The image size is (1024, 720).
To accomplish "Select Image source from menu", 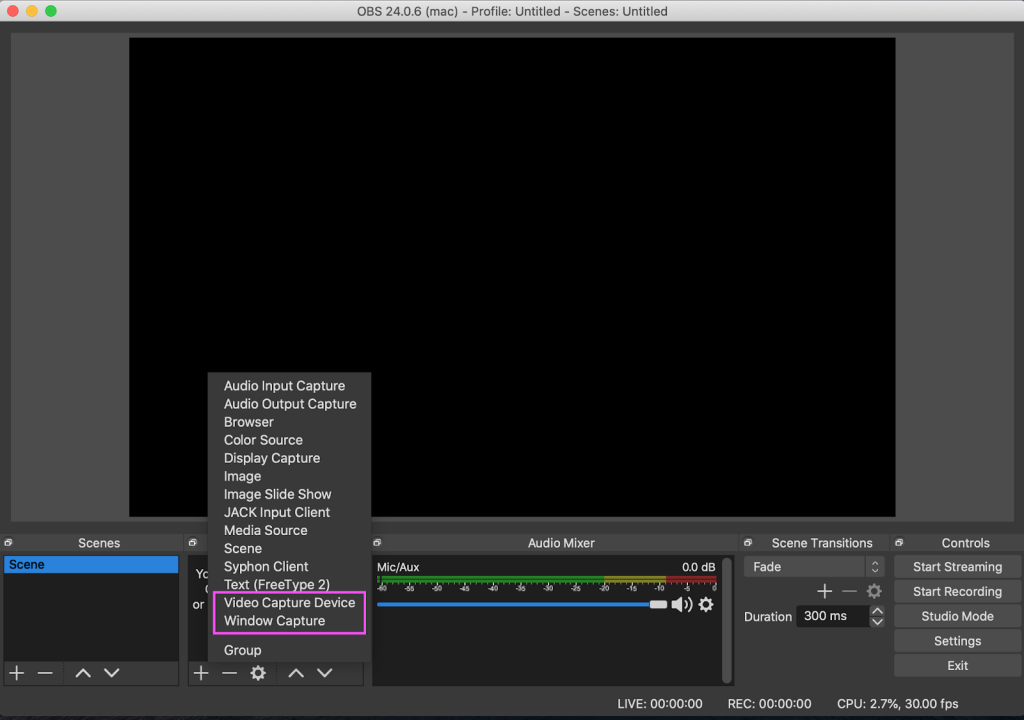I will 242,477.
